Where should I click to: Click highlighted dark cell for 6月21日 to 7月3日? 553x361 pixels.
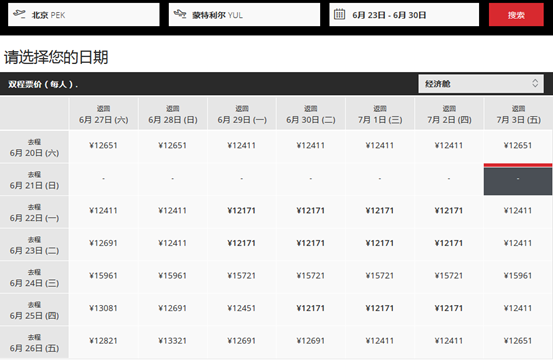(518, 179)
